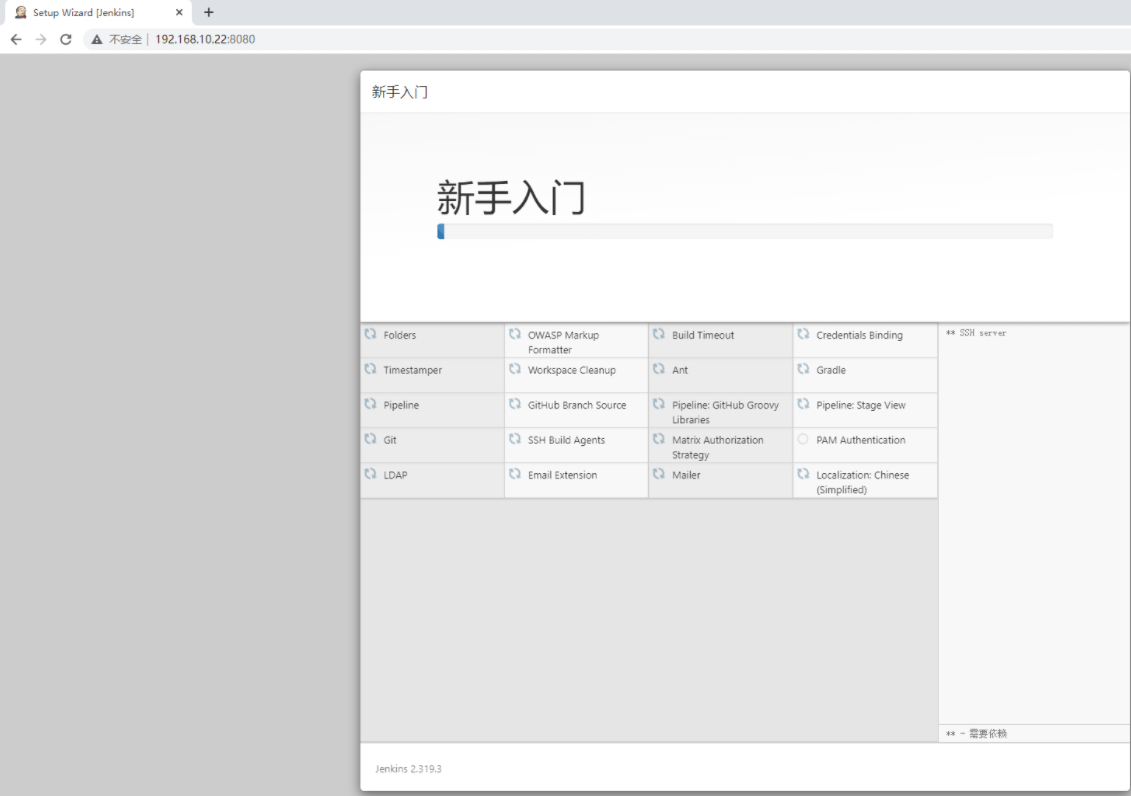The height and width of the screenshot is (796, 1131).
Task: Click the large 新手入门 heading
Action: [511, 198]
